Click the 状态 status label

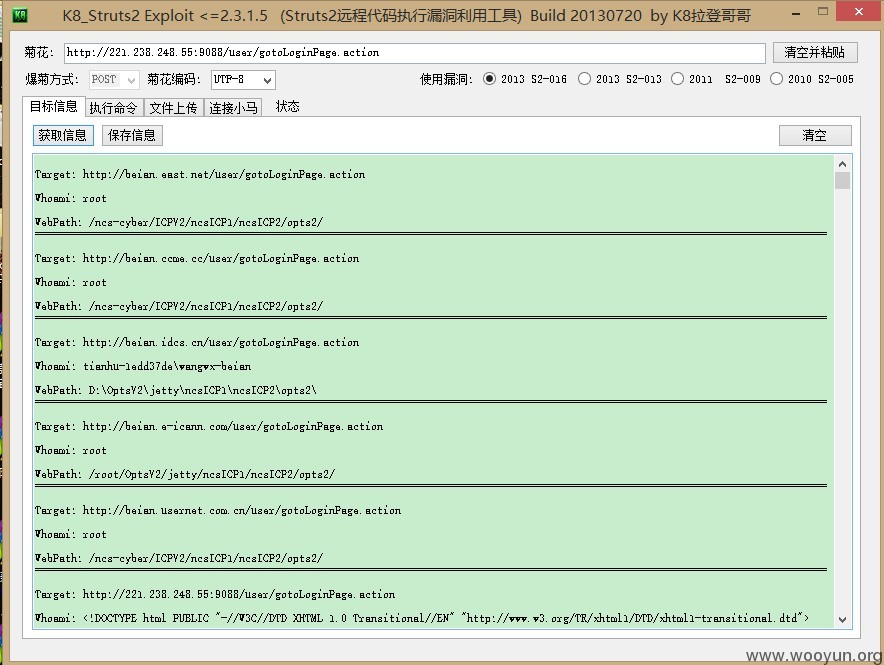point(287,107)
